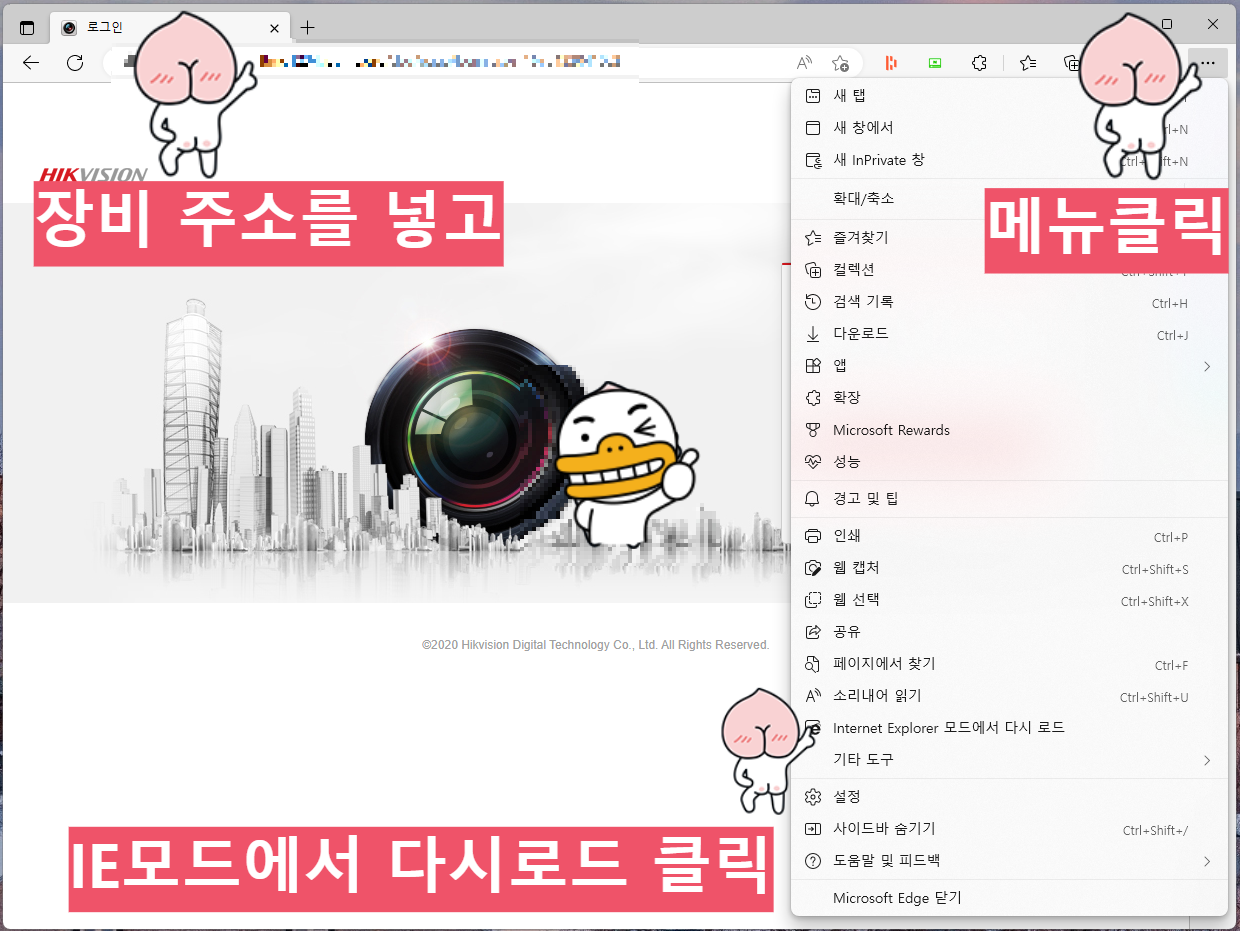Click the 확대/축소 zoom row
This screenshot has width=1240, height=931.
[1009, 199]
